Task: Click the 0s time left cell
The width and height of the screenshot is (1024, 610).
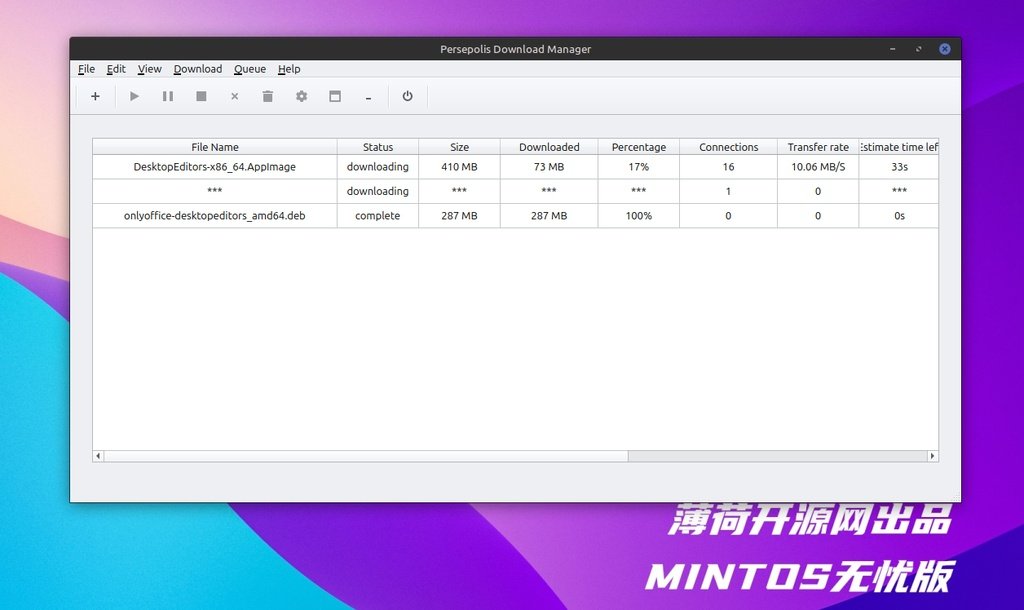Action: (x=899, y=216)
